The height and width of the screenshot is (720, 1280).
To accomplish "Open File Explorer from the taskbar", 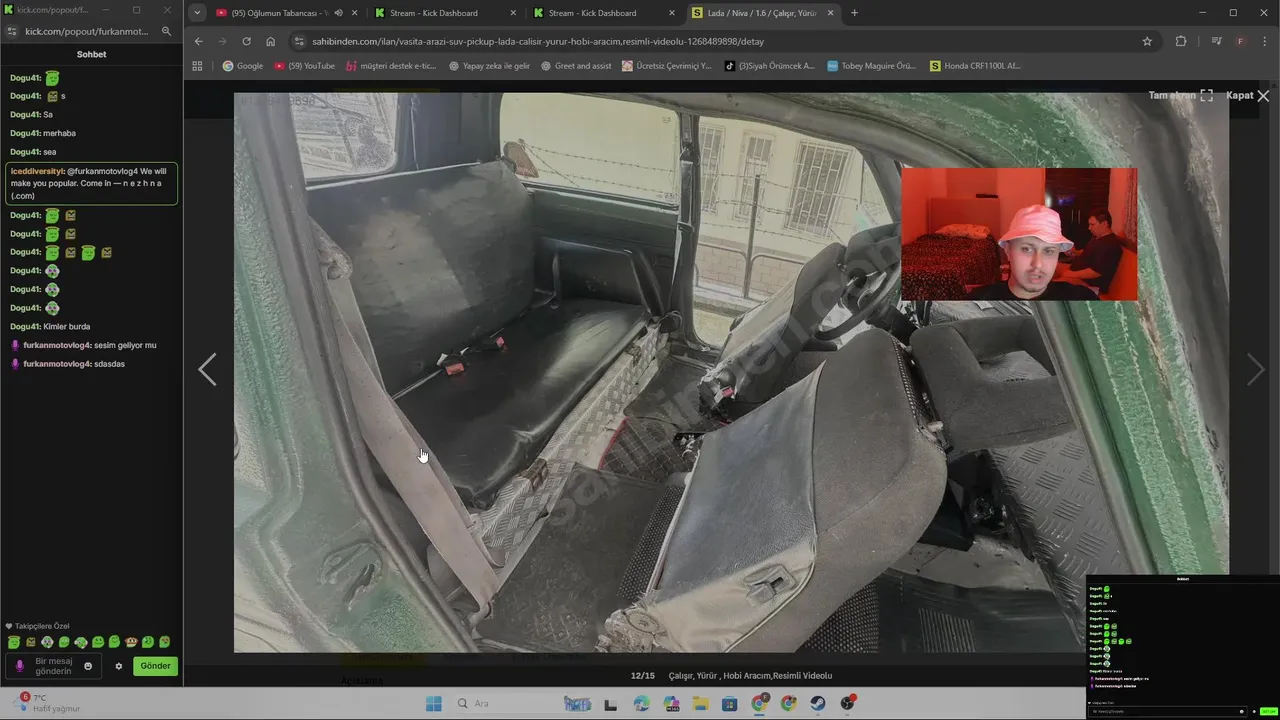I will pyautogui.click(x=700, y=704).
